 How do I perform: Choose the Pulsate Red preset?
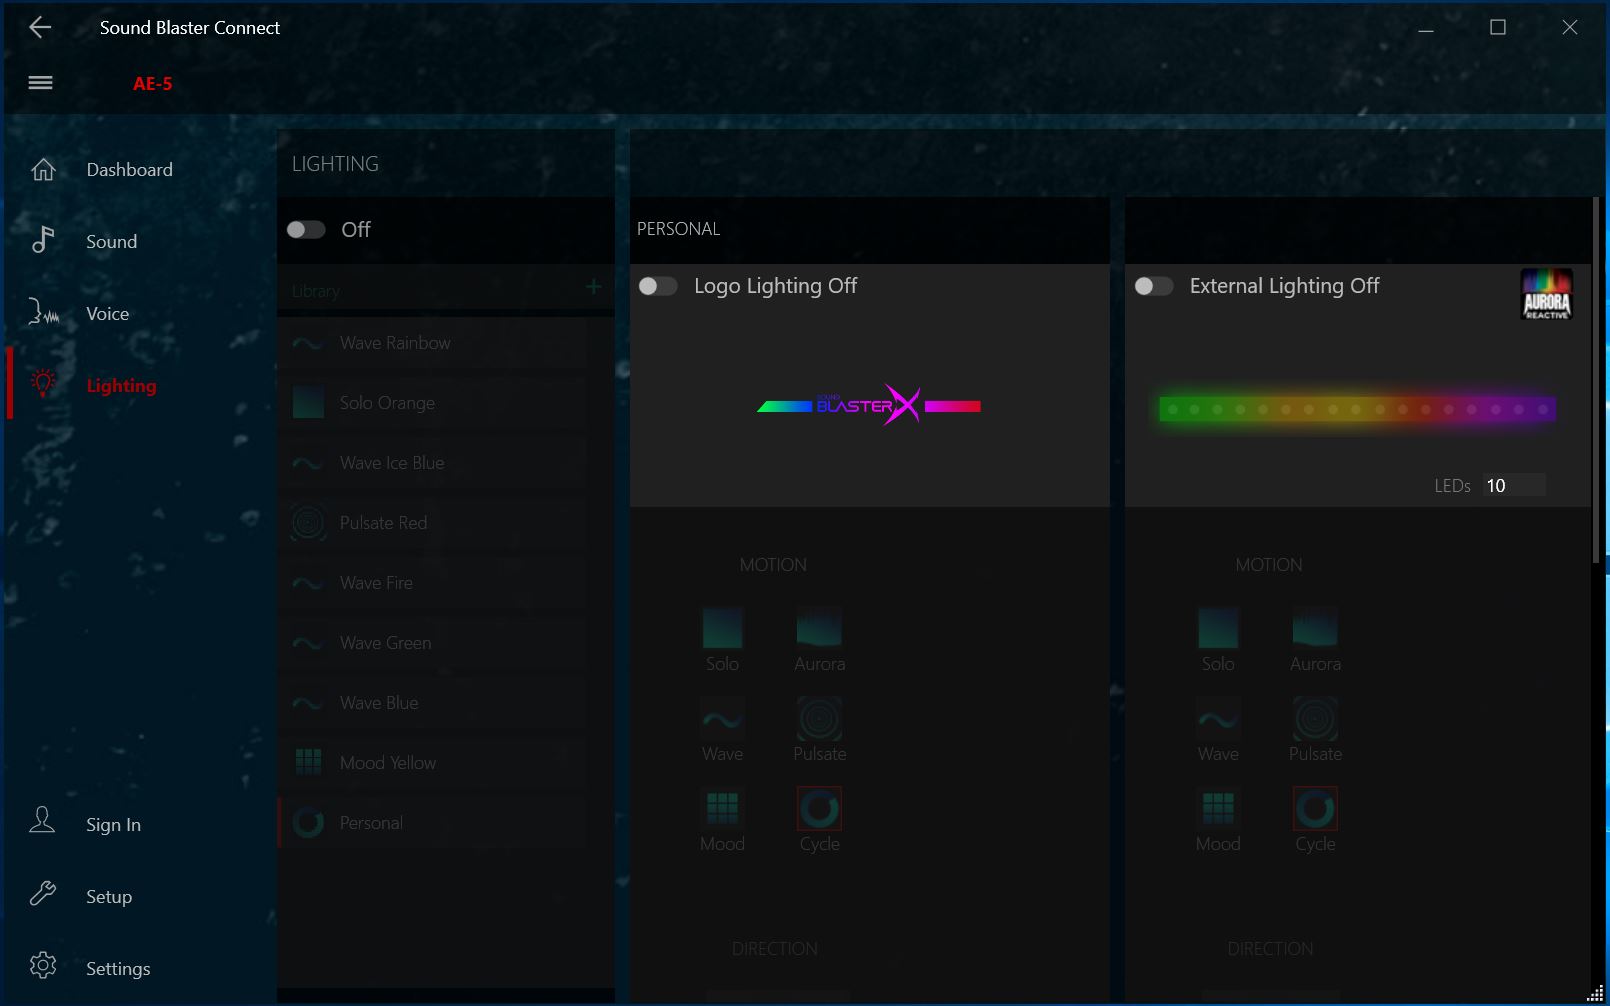tap(434, 523)
